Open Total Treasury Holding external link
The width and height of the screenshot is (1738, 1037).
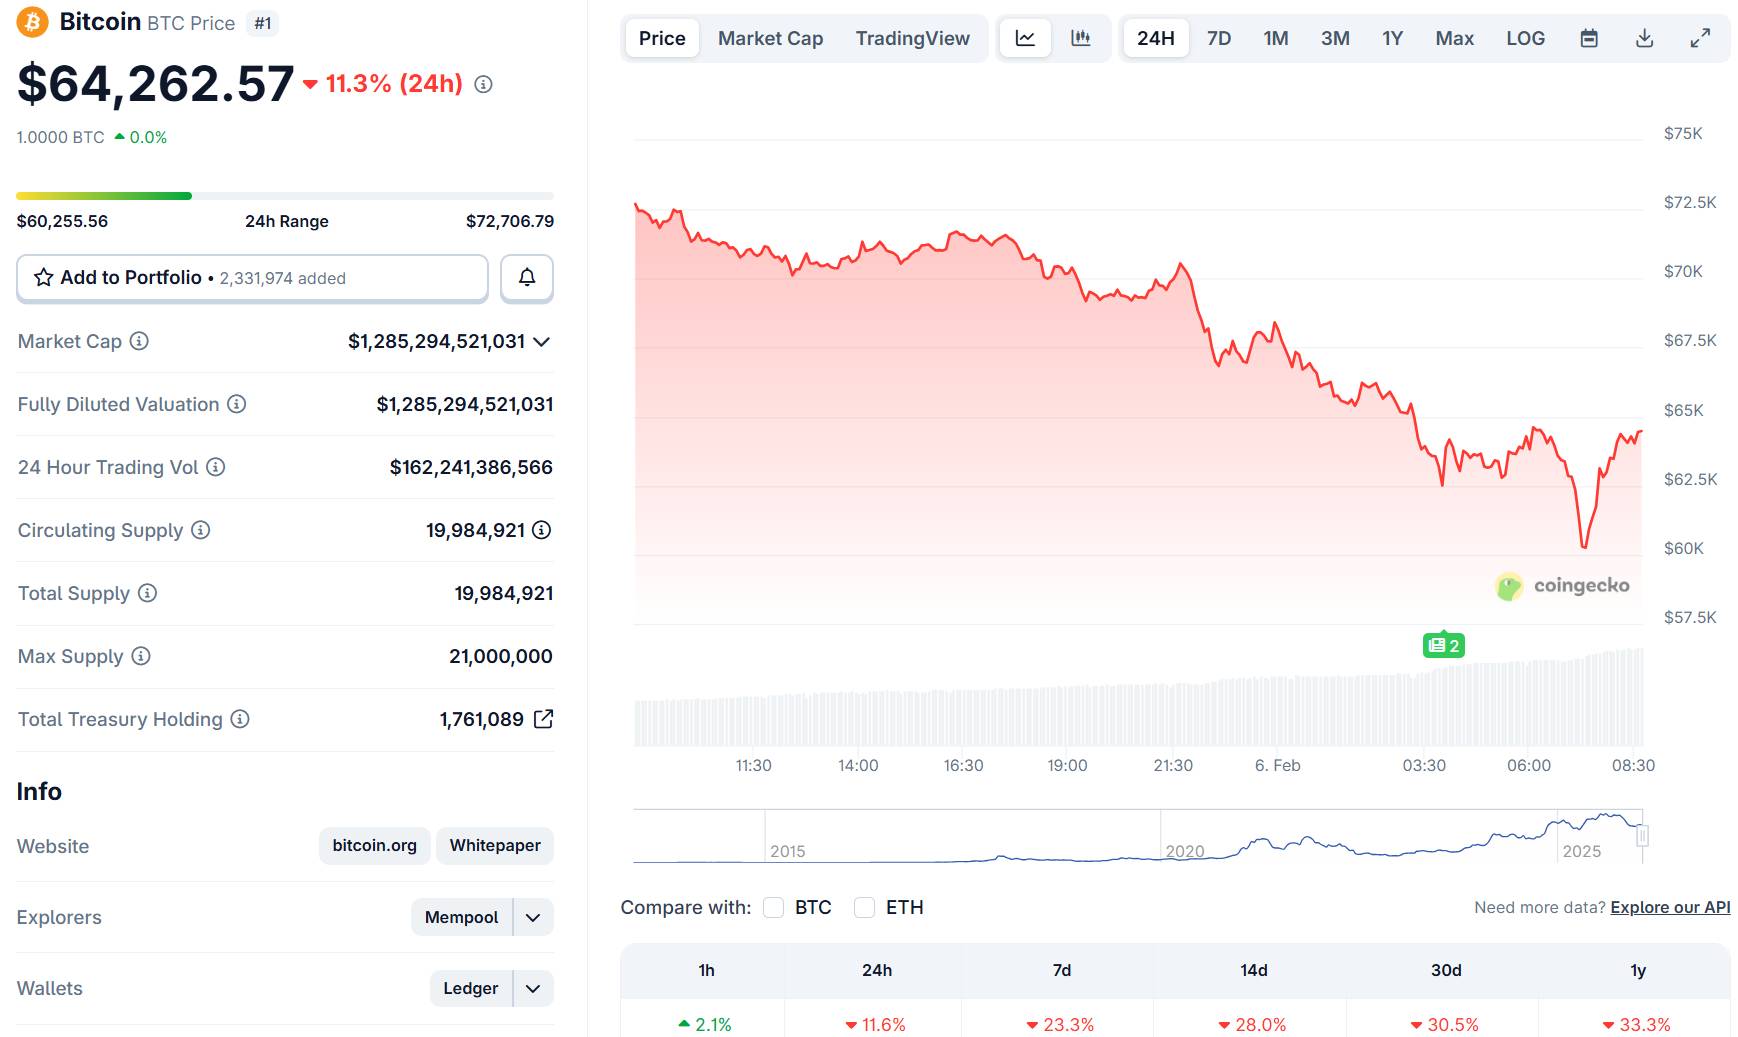543,718
